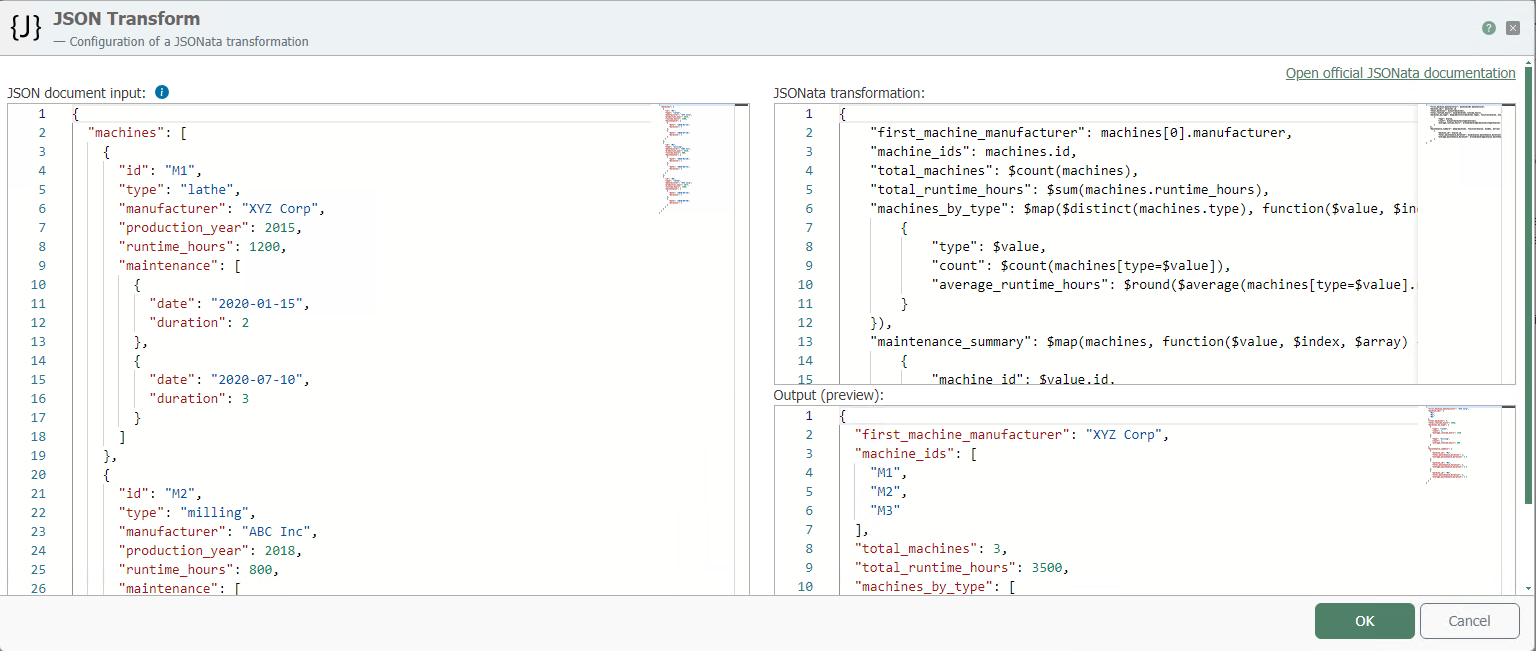The width and height of the screenshot is (1536, 651).
Task: Click line number 20 in the input editor gutter
Action: 38,475
